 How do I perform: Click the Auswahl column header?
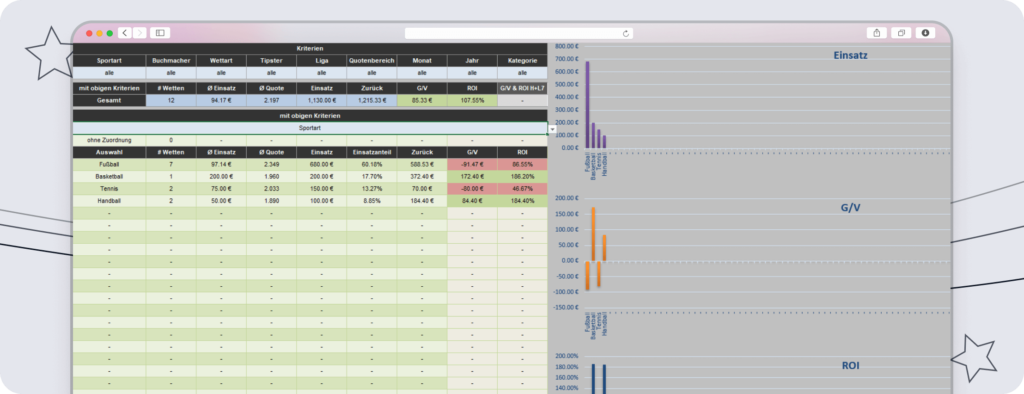coord(109,152)
